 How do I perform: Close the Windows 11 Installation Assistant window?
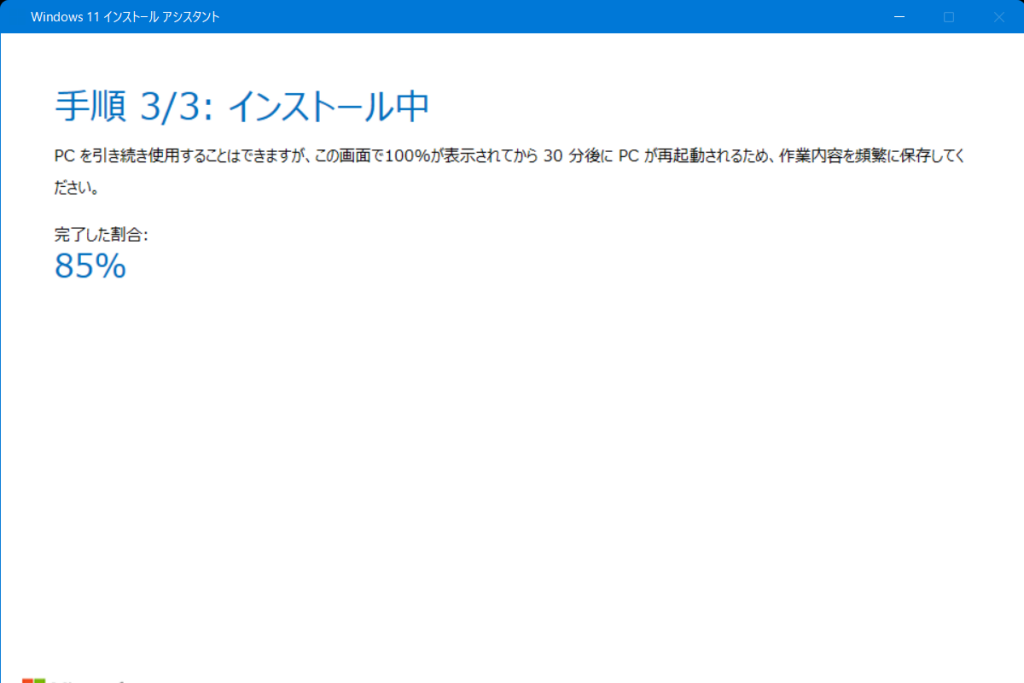(x=999, y=17)
